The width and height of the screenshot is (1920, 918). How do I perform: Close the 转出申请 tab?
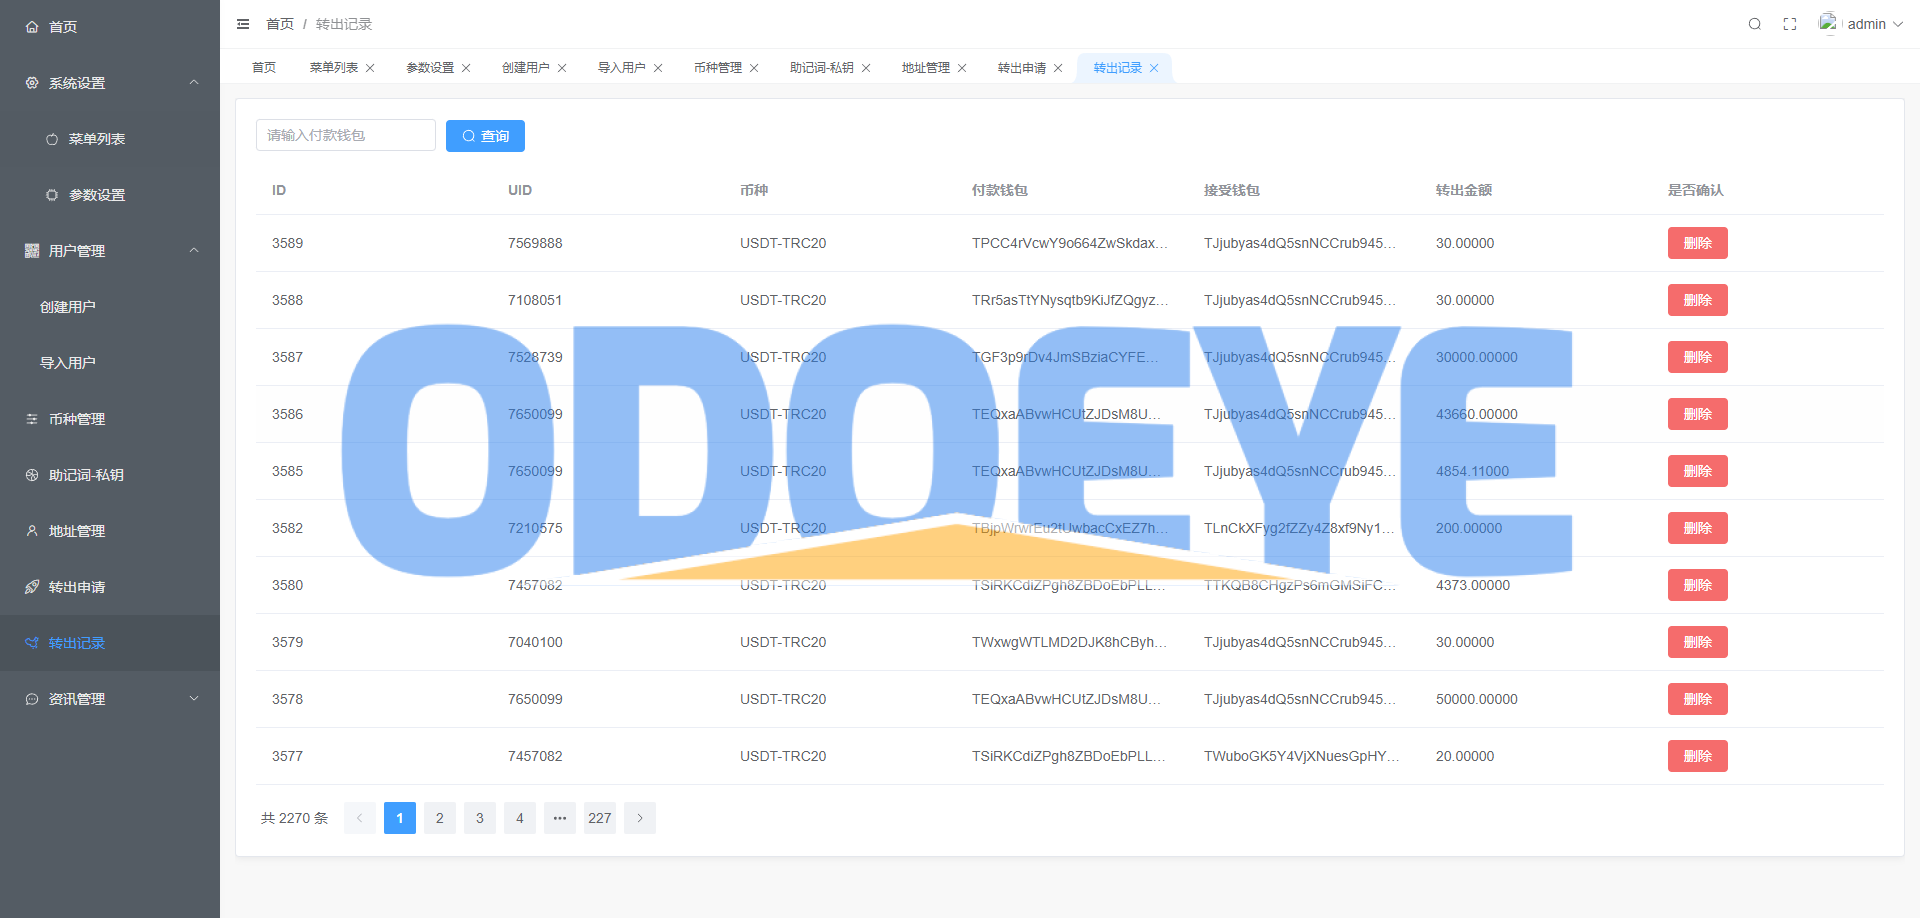pyautogui.click(x=1058, y=68)
